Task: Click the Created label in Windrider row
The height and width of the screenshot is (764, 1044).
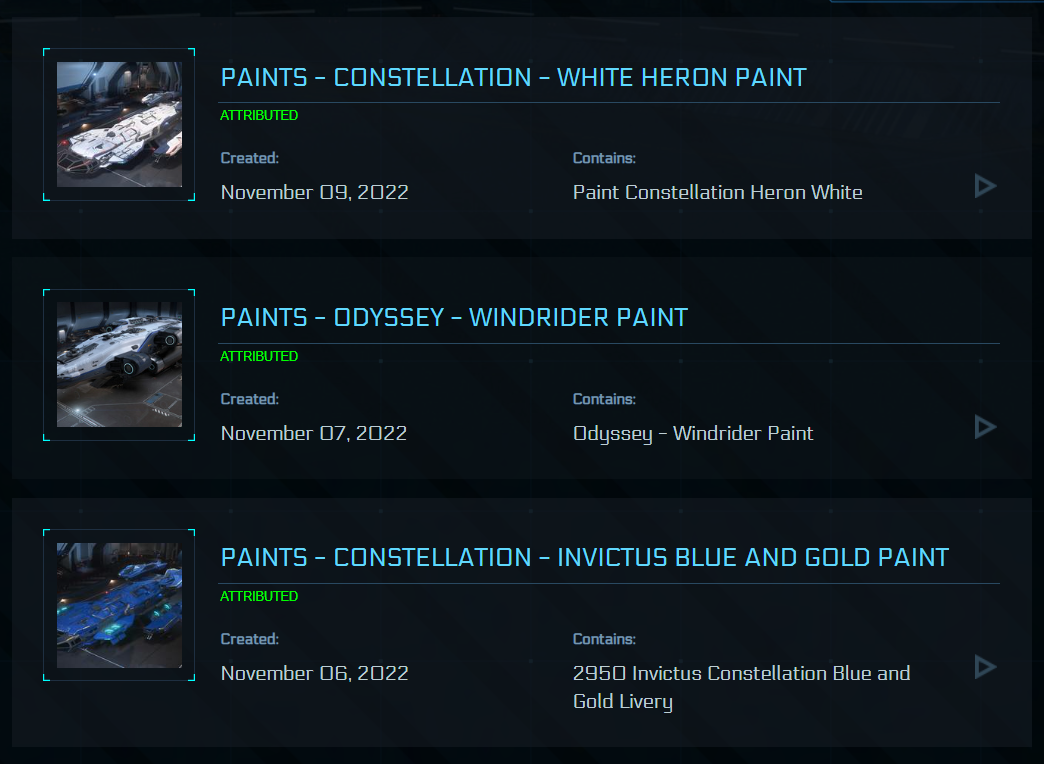Action: [x=250, y=399]
